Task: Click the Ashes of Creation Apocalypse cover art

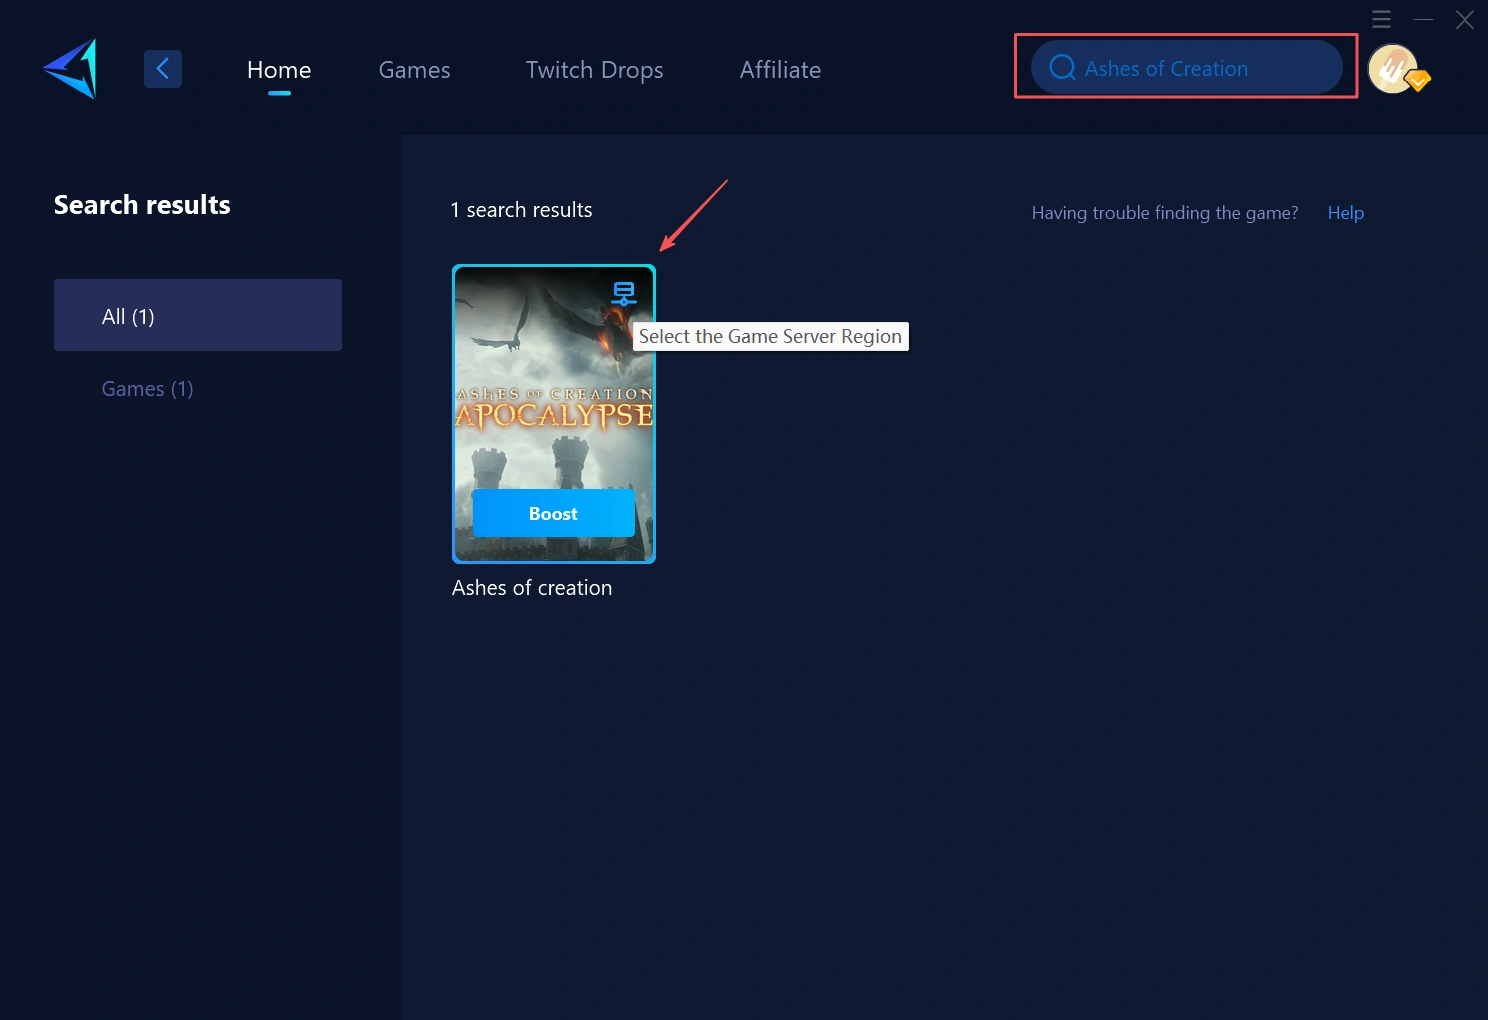Action: (x=553, y=400)
